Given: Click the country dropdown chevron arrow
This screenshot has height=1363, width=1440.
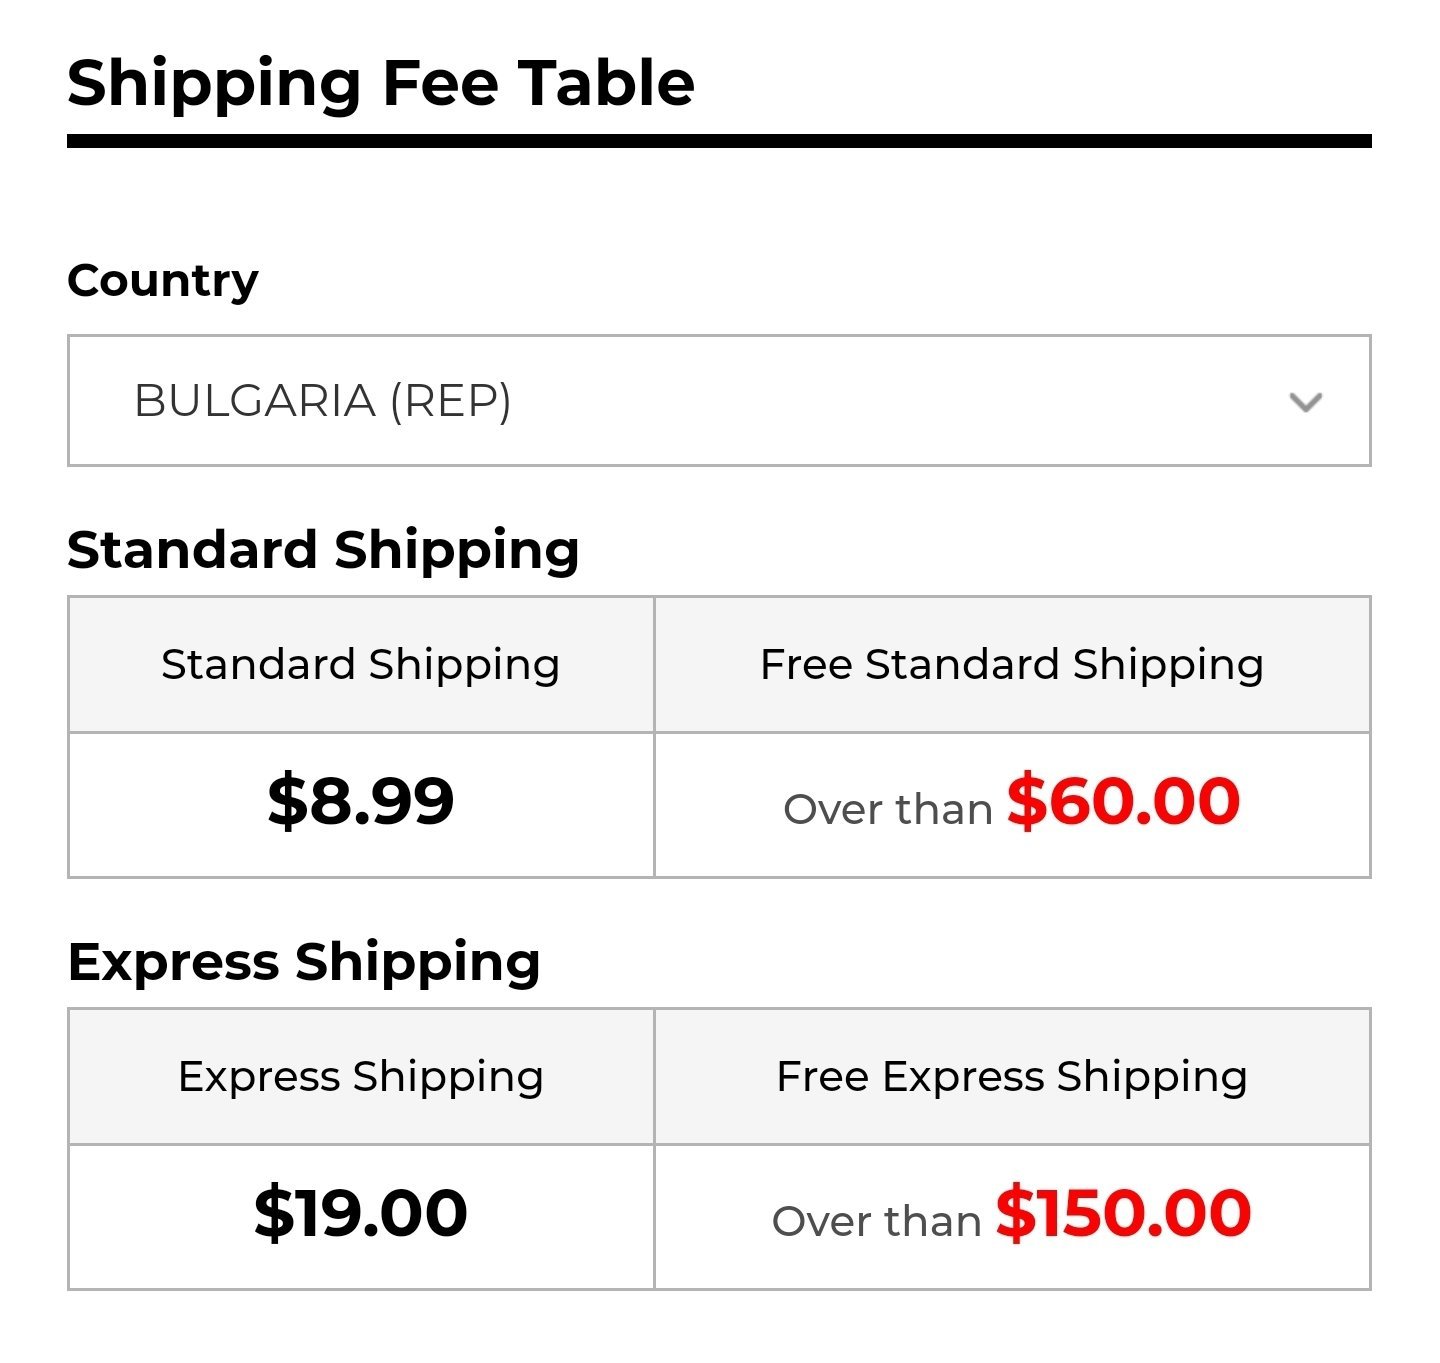Looking at the screenshot, I should point(1305,402).
